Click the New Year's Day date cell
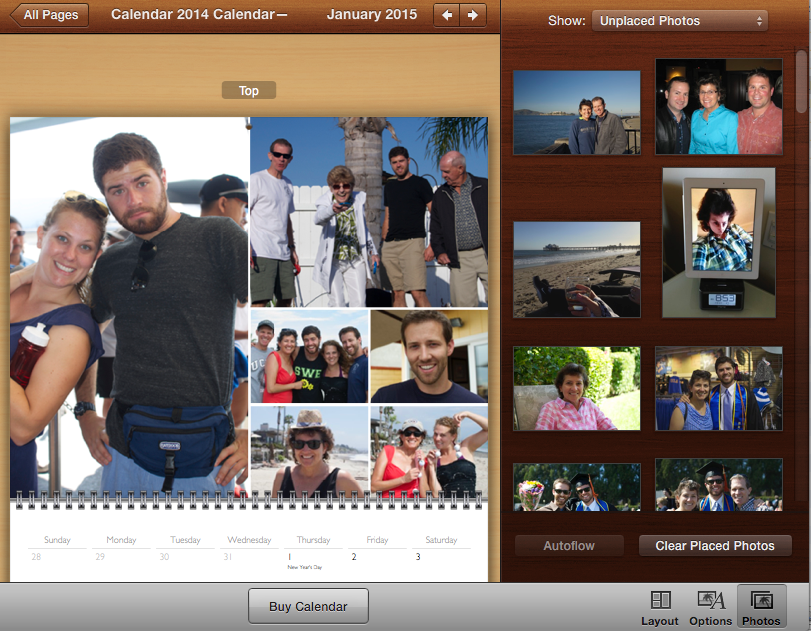Image resolution: width=811 pixels, height=631 pixels. tap(313, 561)
